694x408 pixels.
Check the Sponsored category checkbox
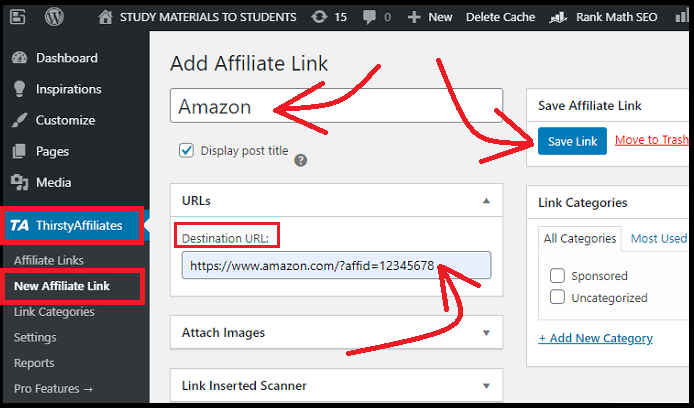pos(557,275)
